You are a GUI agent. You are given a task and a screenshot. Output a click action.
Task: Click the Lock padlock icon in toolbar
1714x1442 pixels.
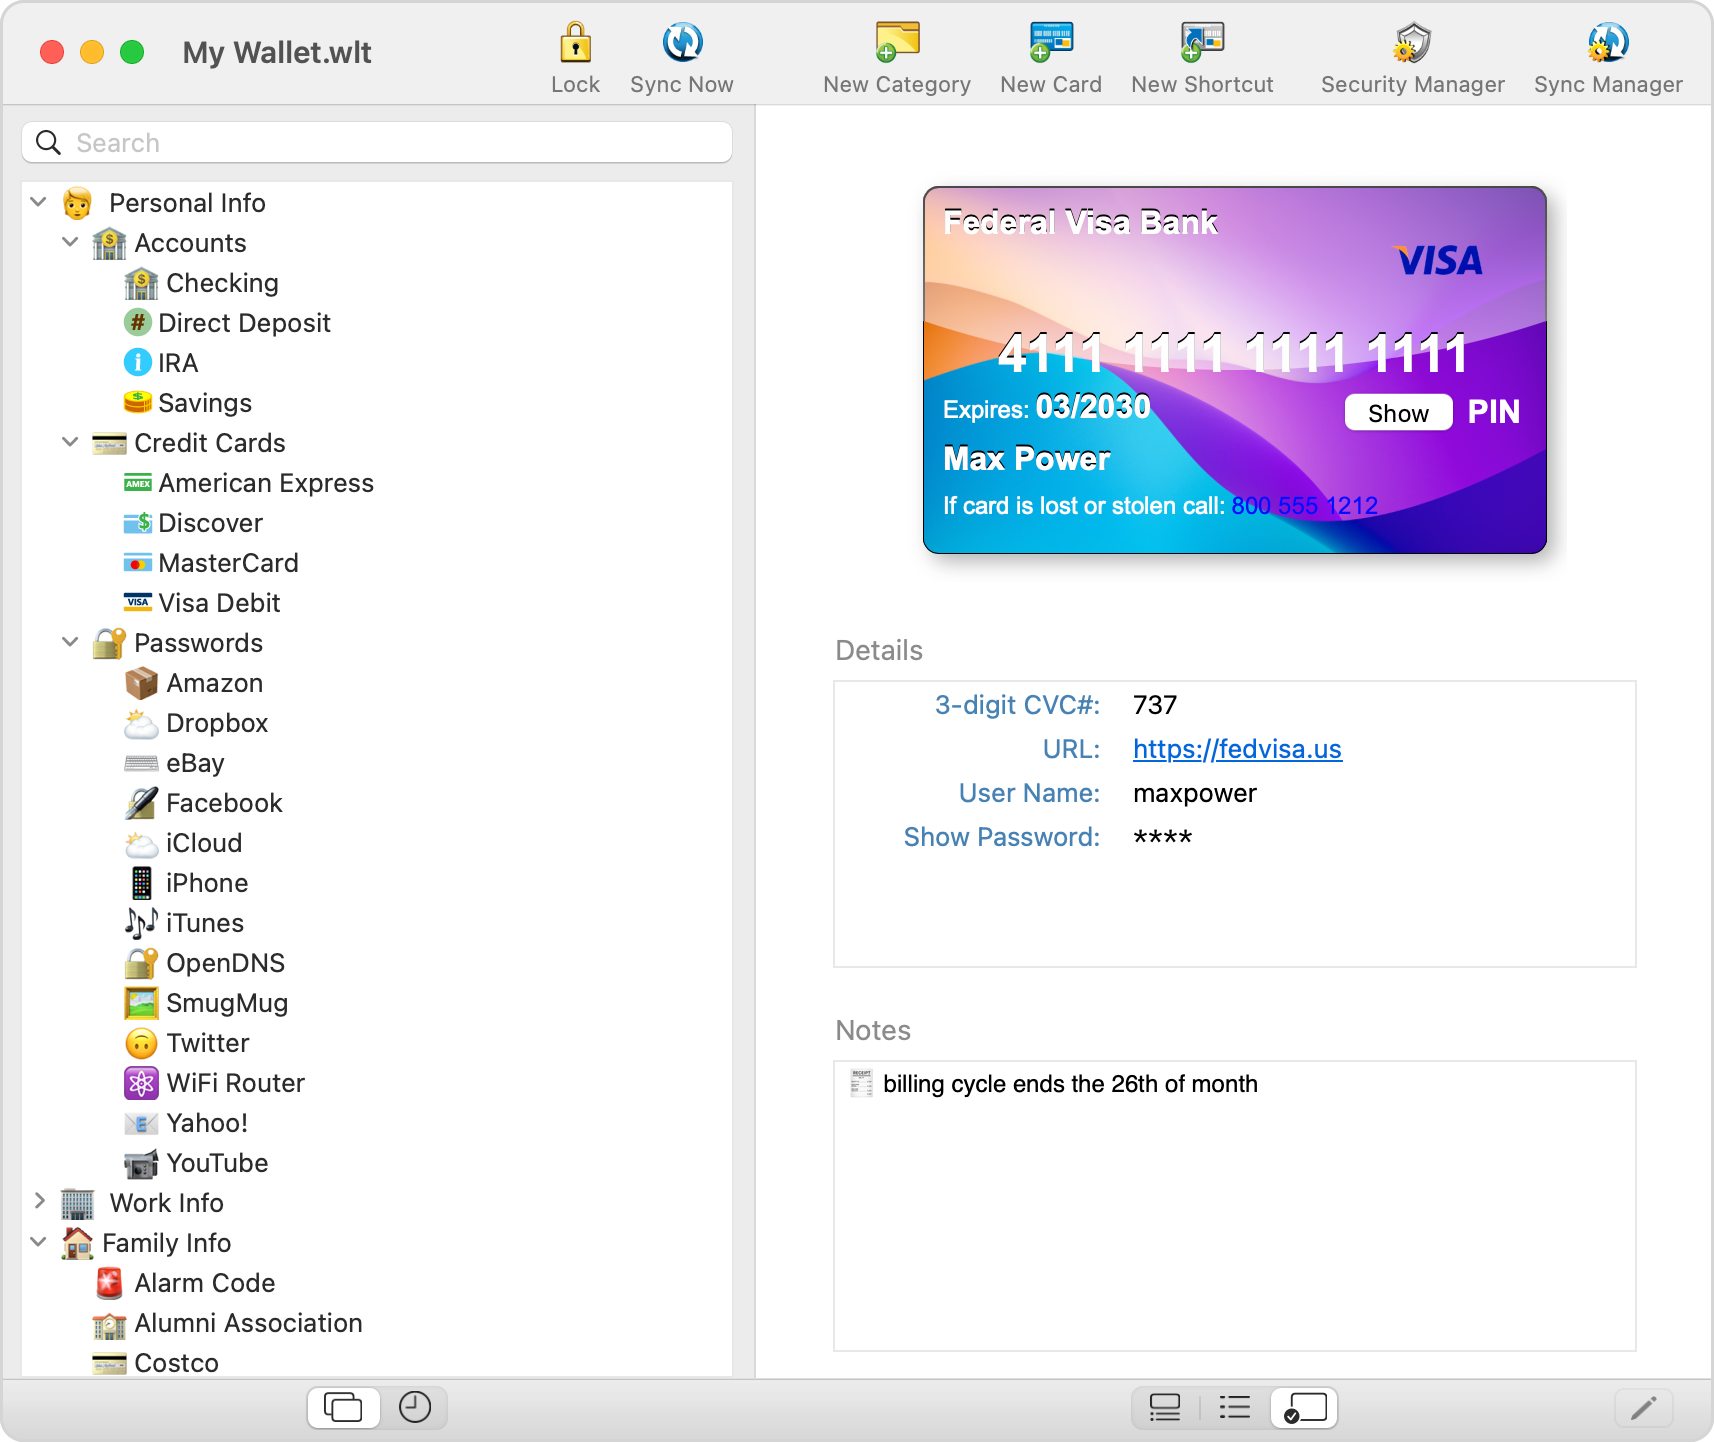575,42
